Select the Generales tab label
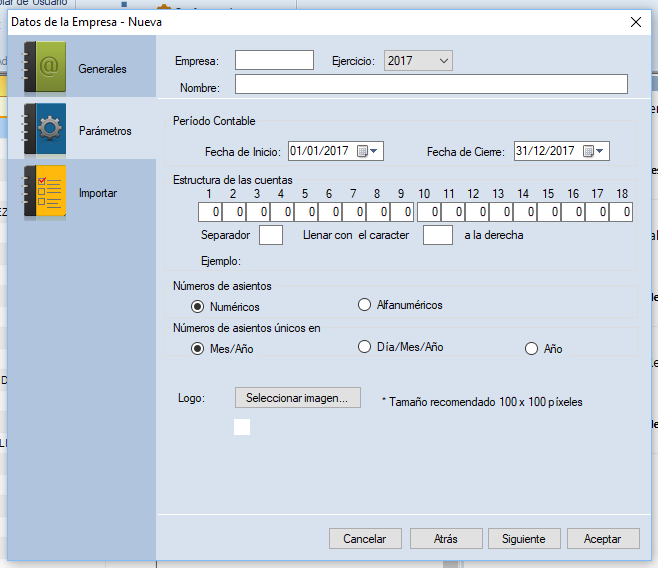 [102, 69]
